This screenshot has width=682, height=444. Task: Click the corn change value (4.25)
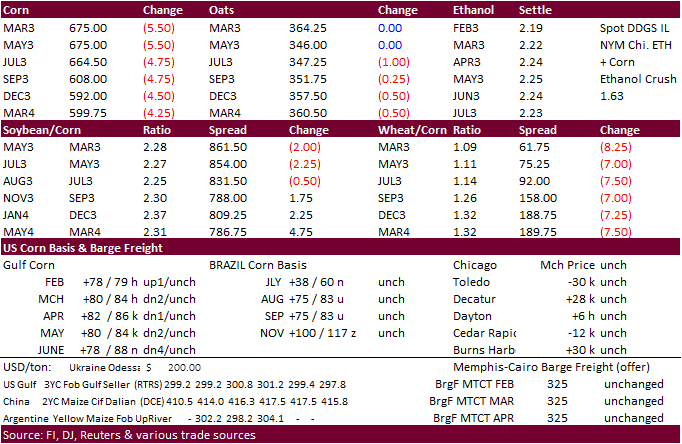click(x=159, y=113)
